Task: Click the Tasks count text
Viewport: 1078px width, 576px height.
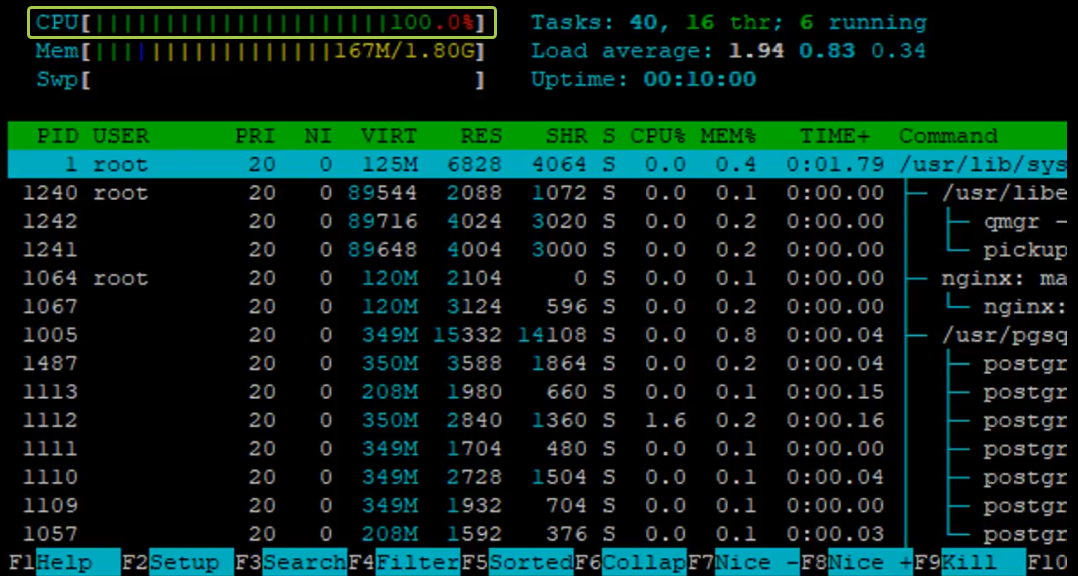Action: point(729,23)
